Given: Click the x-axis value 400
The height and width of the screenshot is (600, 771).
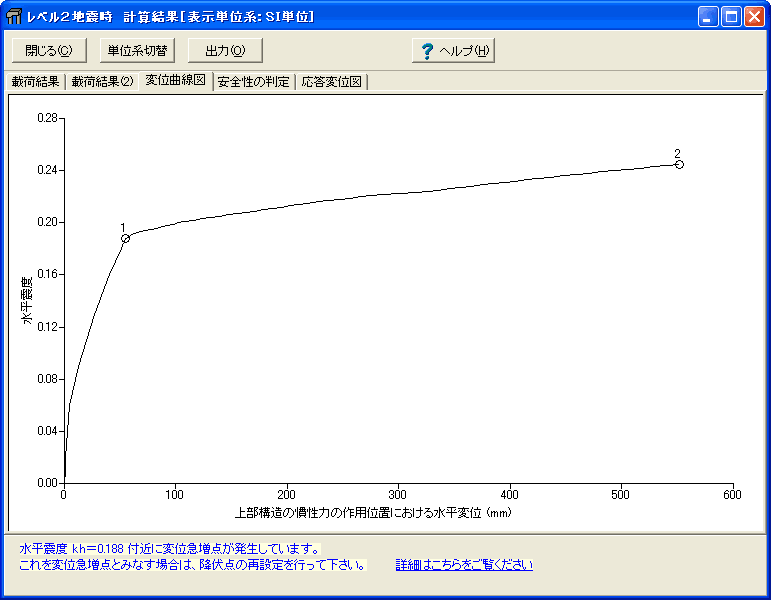Looking at the screenshot, I should [x=509, y=495].
